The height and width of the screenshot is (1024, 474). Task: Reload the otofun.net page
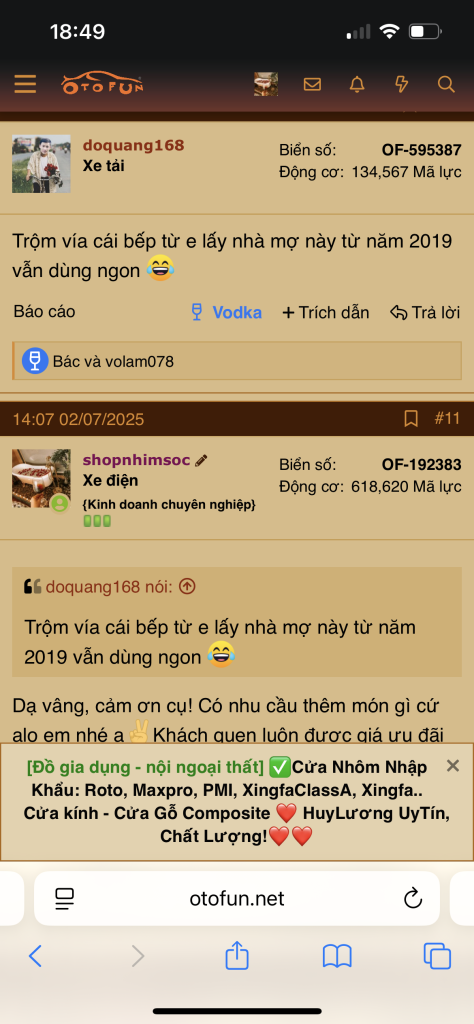click(413, 899)
